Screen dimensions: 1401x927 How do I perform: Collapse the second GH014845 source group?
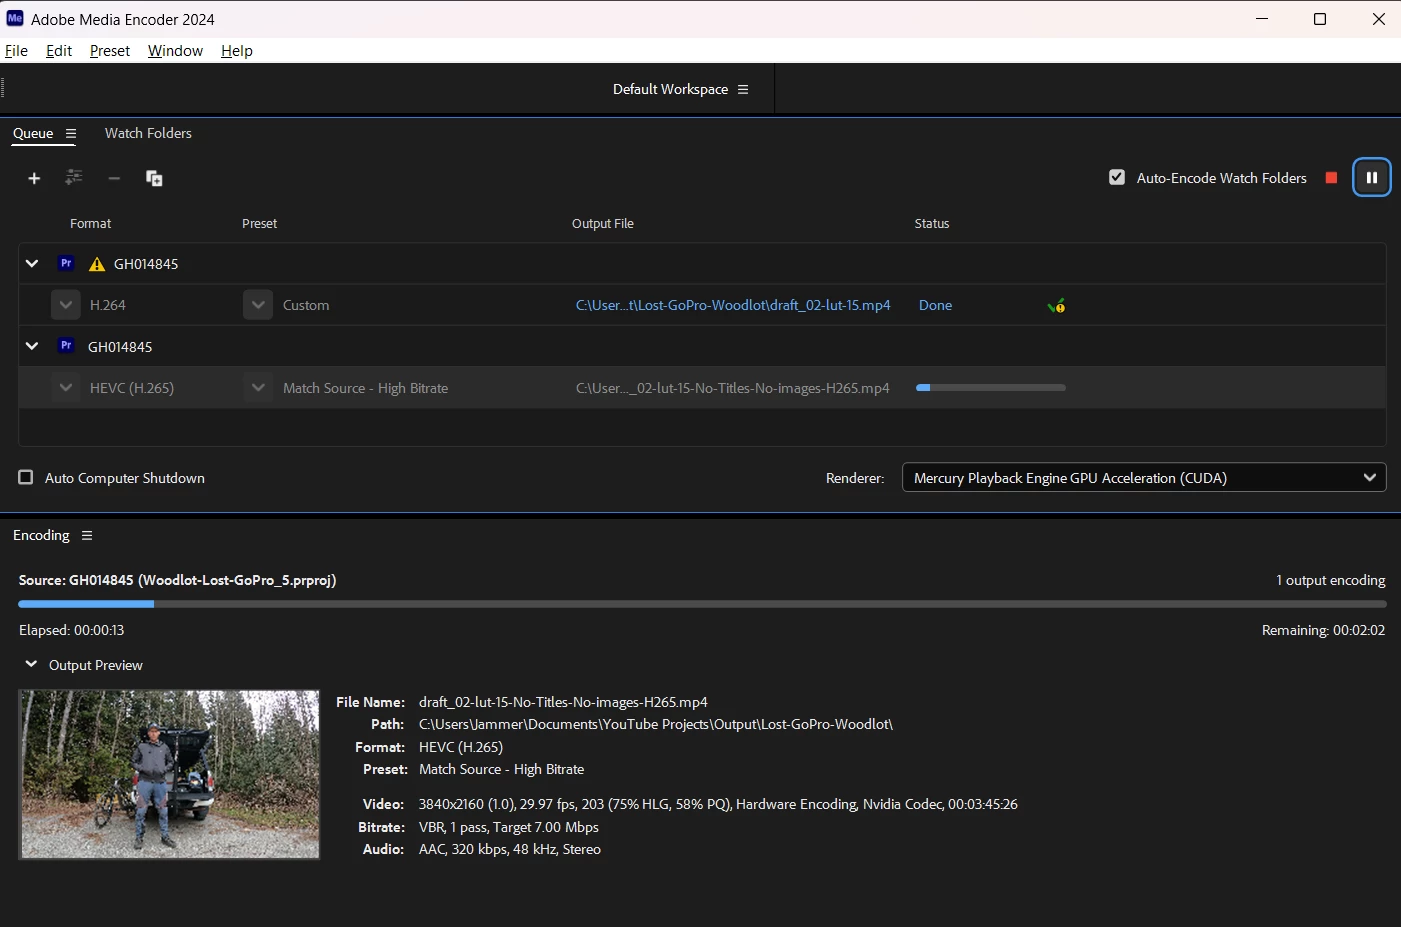point(32,346)
